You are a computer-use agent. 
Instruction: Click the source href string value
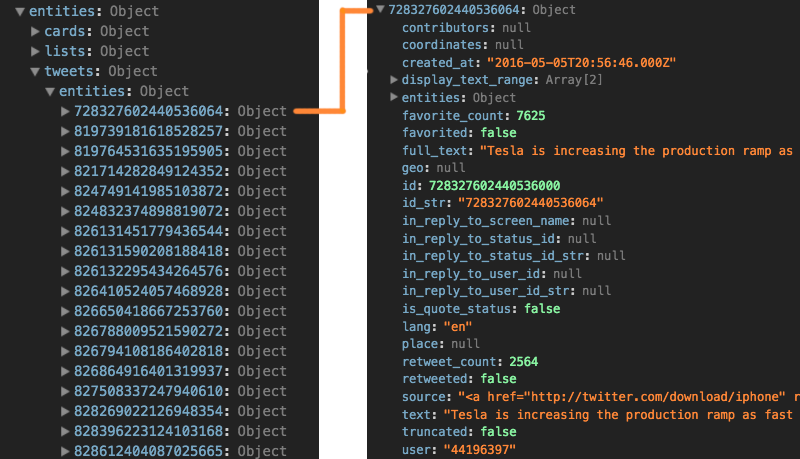pos(629,397)
